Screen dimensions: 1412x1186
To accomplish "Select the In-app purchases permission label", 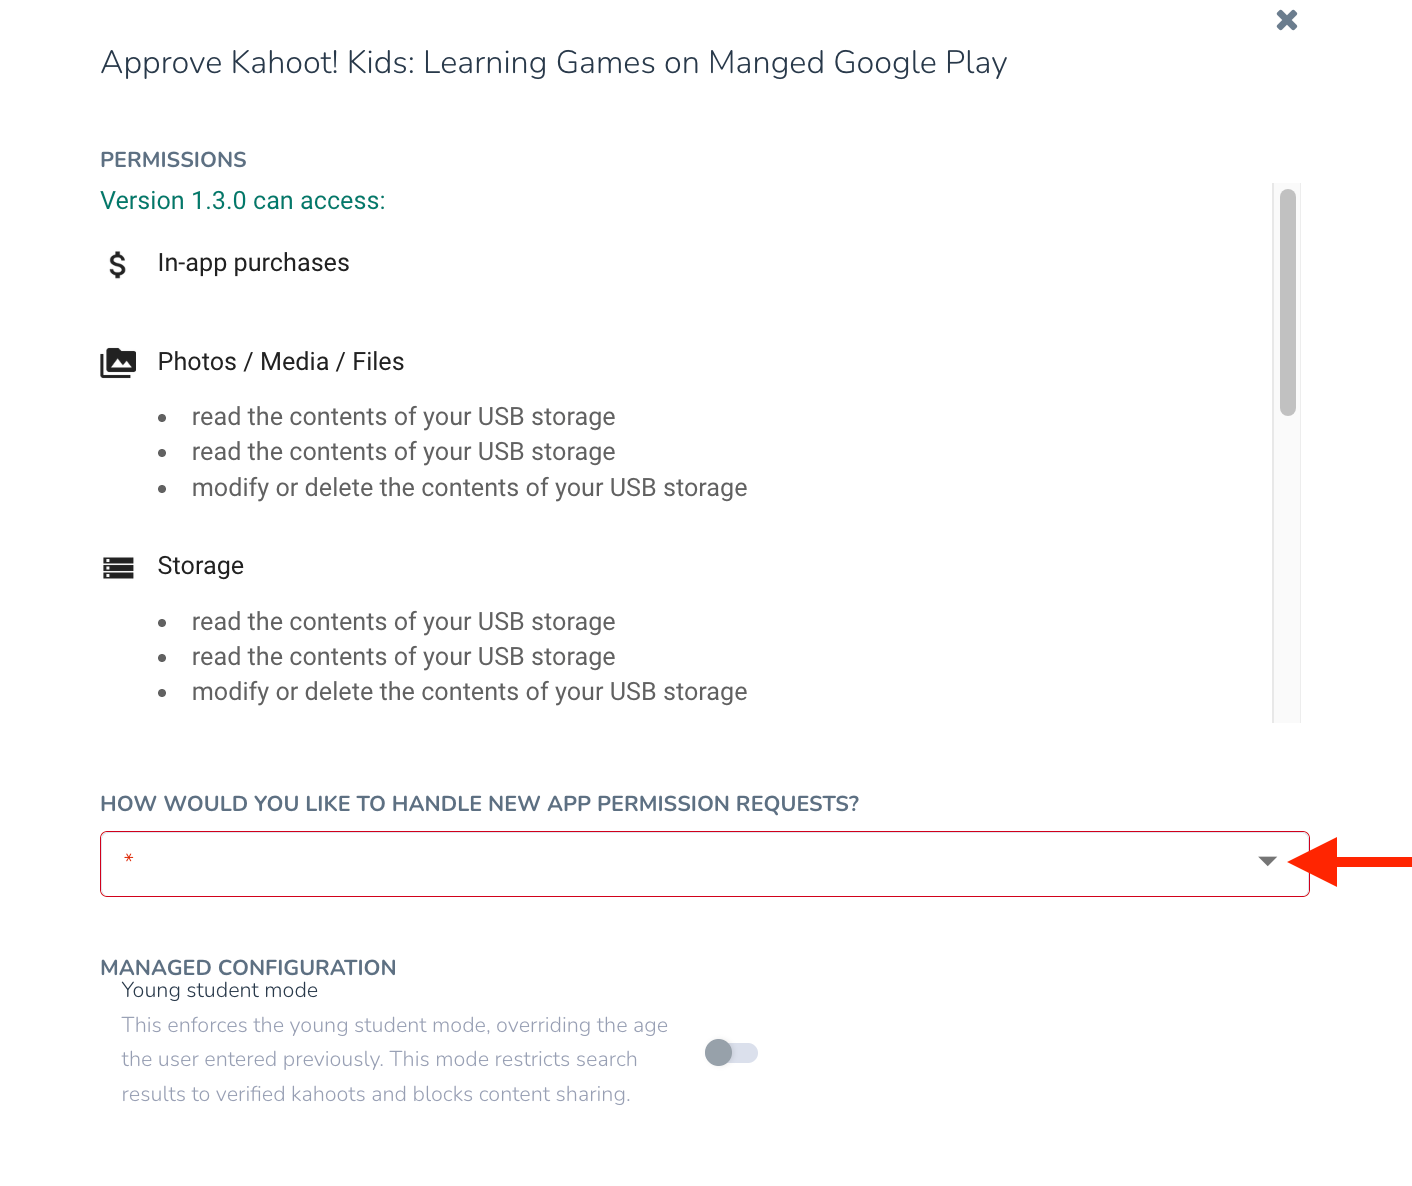I will point(253,263).
